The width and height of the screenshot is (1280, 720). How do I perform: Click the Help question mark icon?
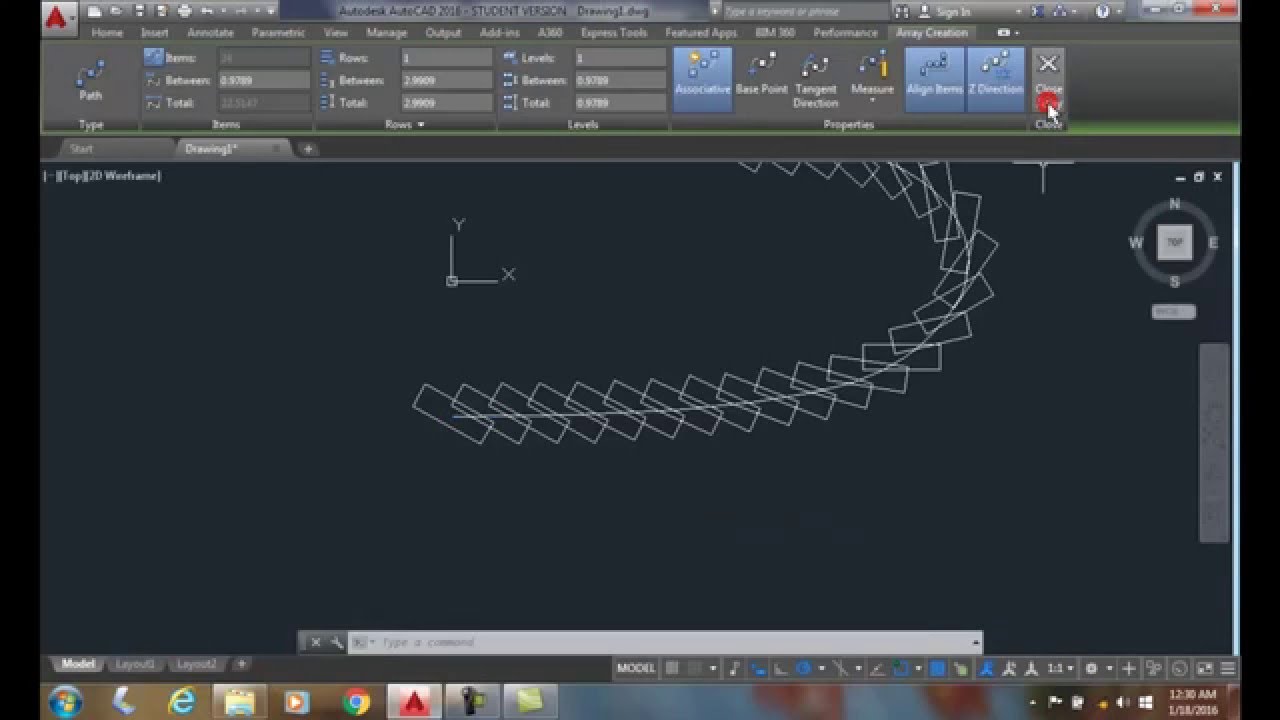(x=1102, y=12)
